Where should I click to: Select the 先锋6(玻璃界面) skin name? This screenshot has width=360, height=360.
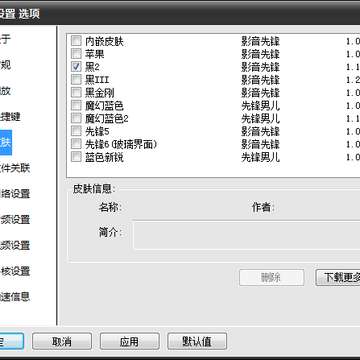click(121, 144)
